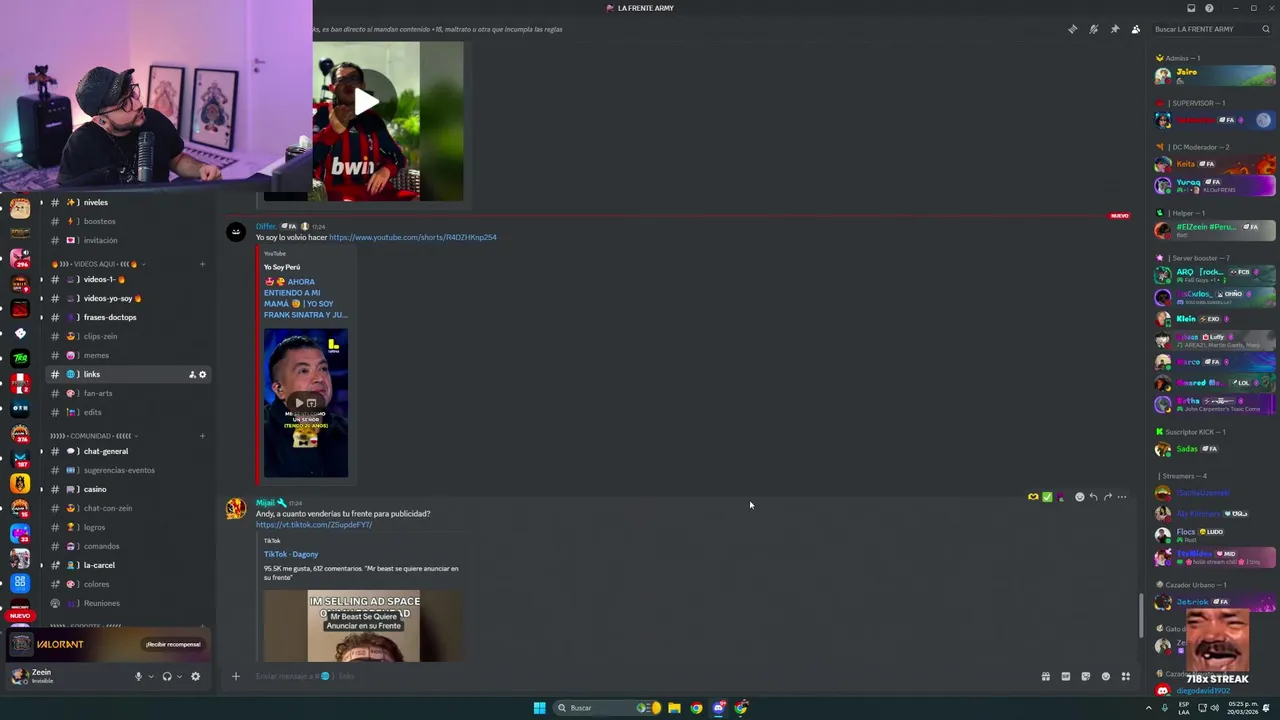Open the boosteos channel
Image resolution: width=1280 pixels, height=720 pixels.
click(128, 221)
